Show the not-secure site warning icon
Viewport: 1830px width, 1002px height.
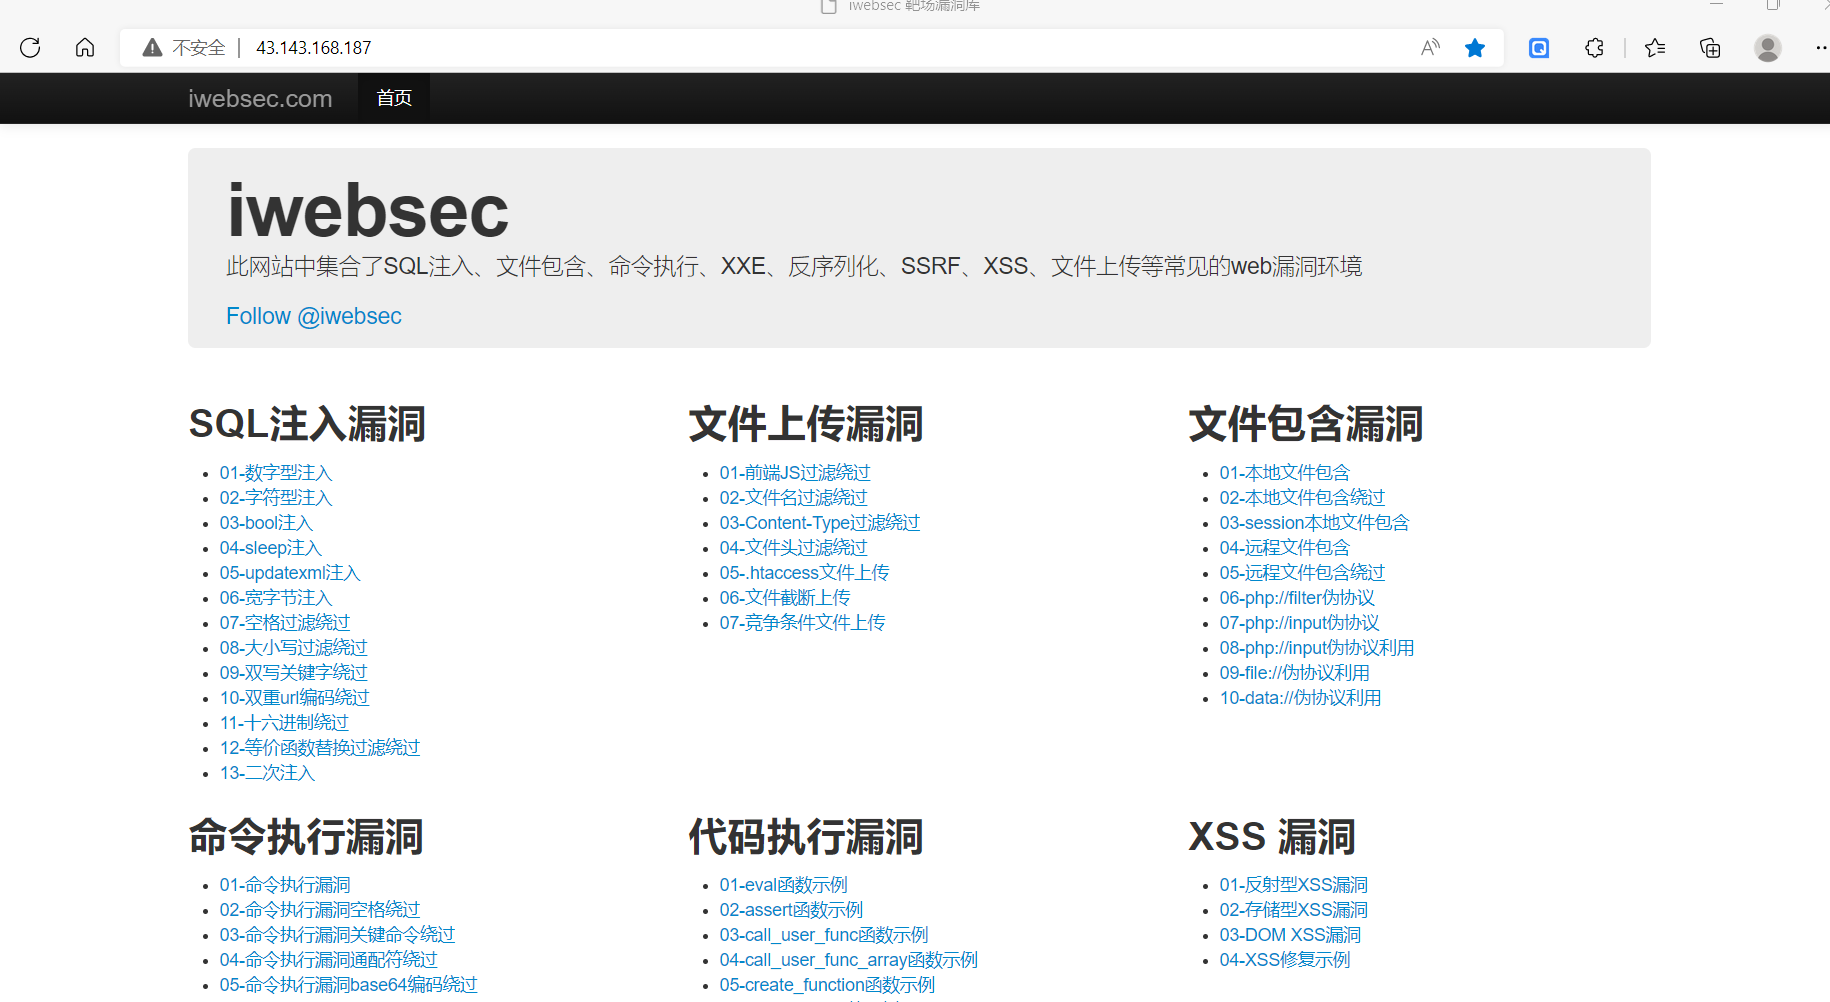152,47
